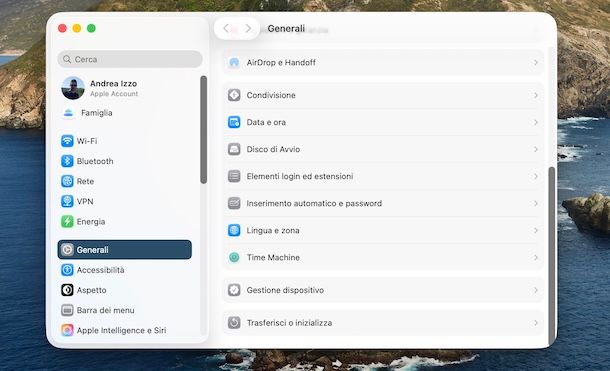Open the Wi-Fi settings pane

point(124,141)
